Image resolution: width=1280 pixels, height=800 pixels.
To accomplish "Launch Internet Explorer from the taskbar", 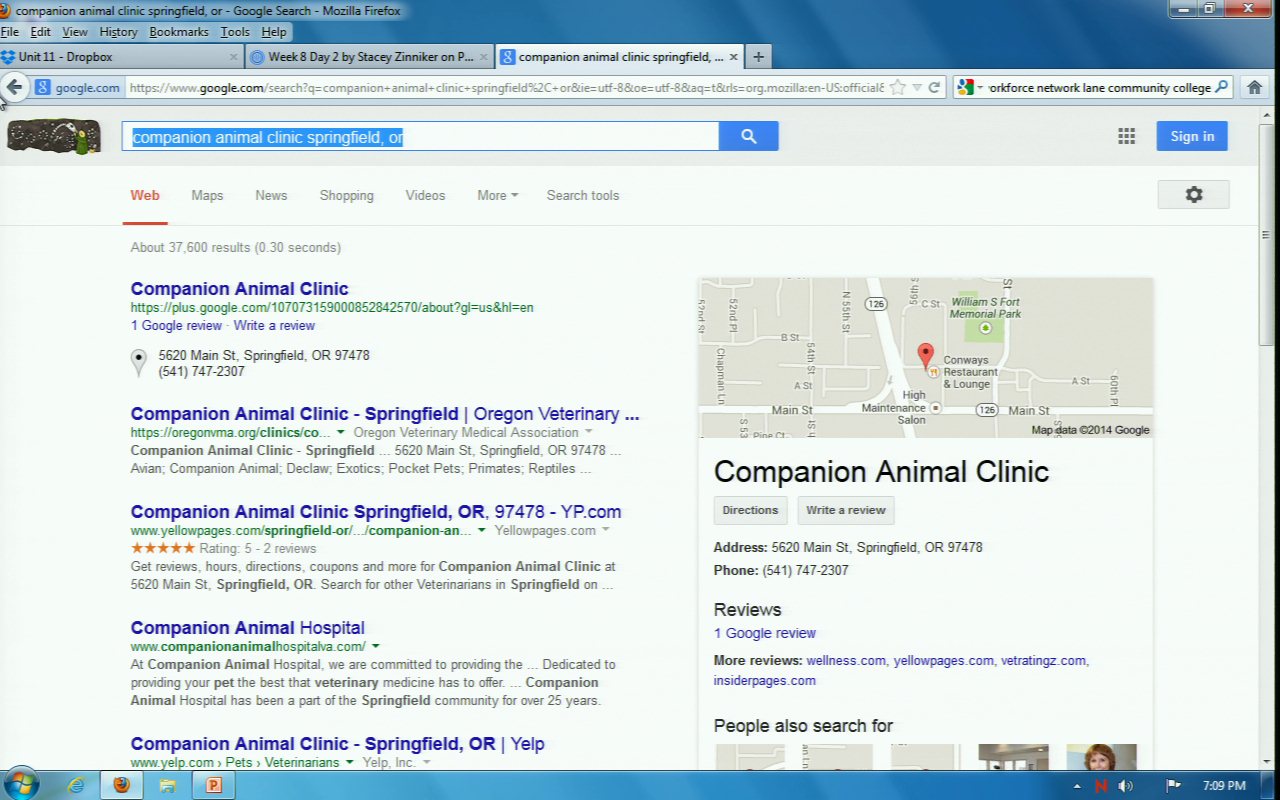I will click(x=75, y=785).
